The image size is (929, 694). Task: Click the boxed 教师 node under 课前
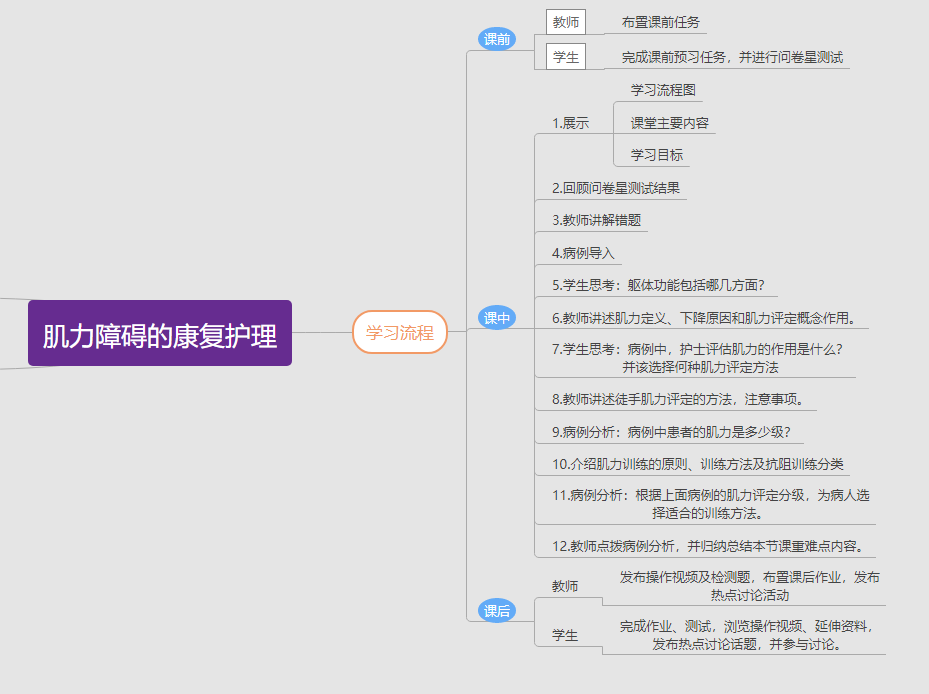566,22
